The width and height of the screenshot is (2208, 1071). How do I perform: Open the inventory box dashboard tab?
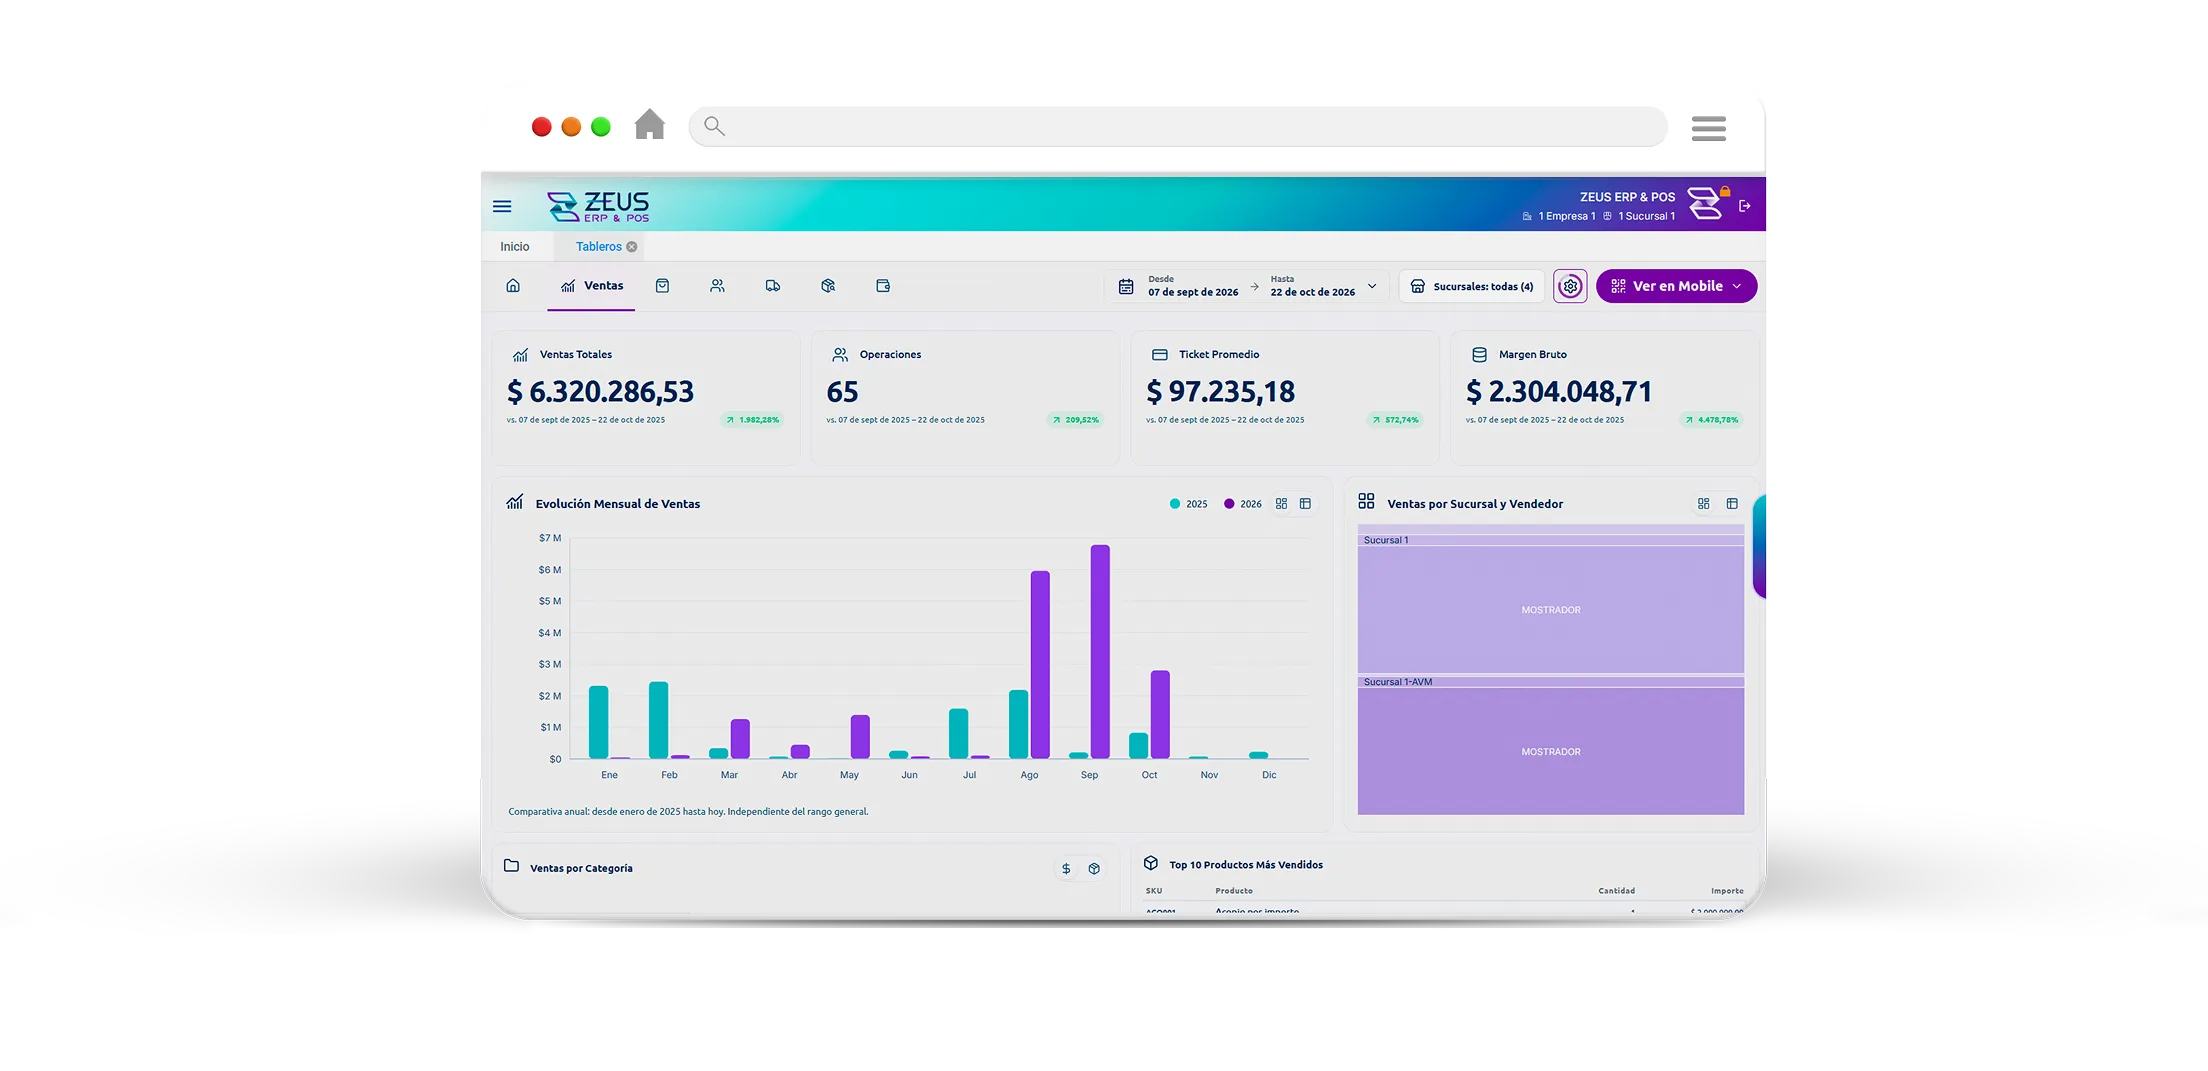point(828,286)
